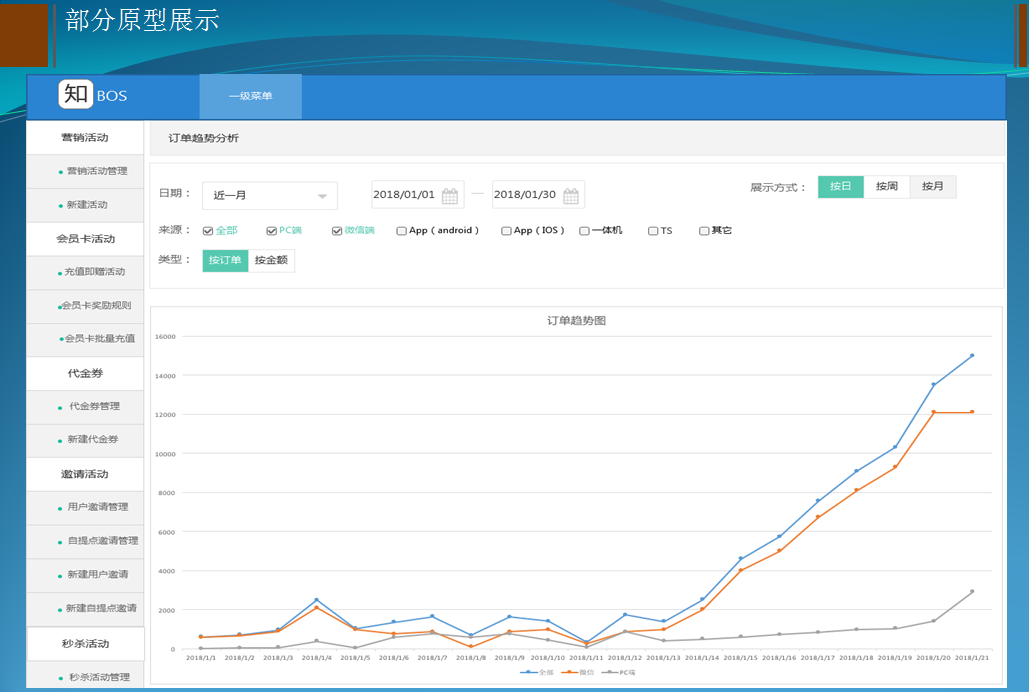Expand the 邀请活动 sidebar section

click(x=85, y=474)
